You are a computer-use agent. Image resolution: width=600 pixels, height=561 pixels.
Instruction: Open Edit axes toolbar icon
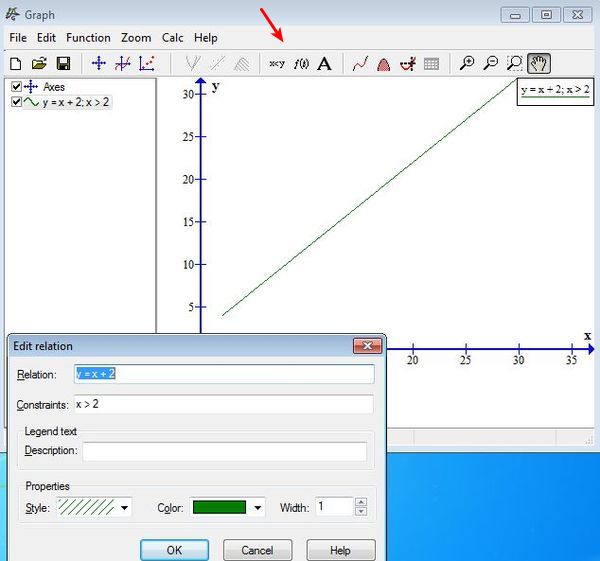point(99,64)
